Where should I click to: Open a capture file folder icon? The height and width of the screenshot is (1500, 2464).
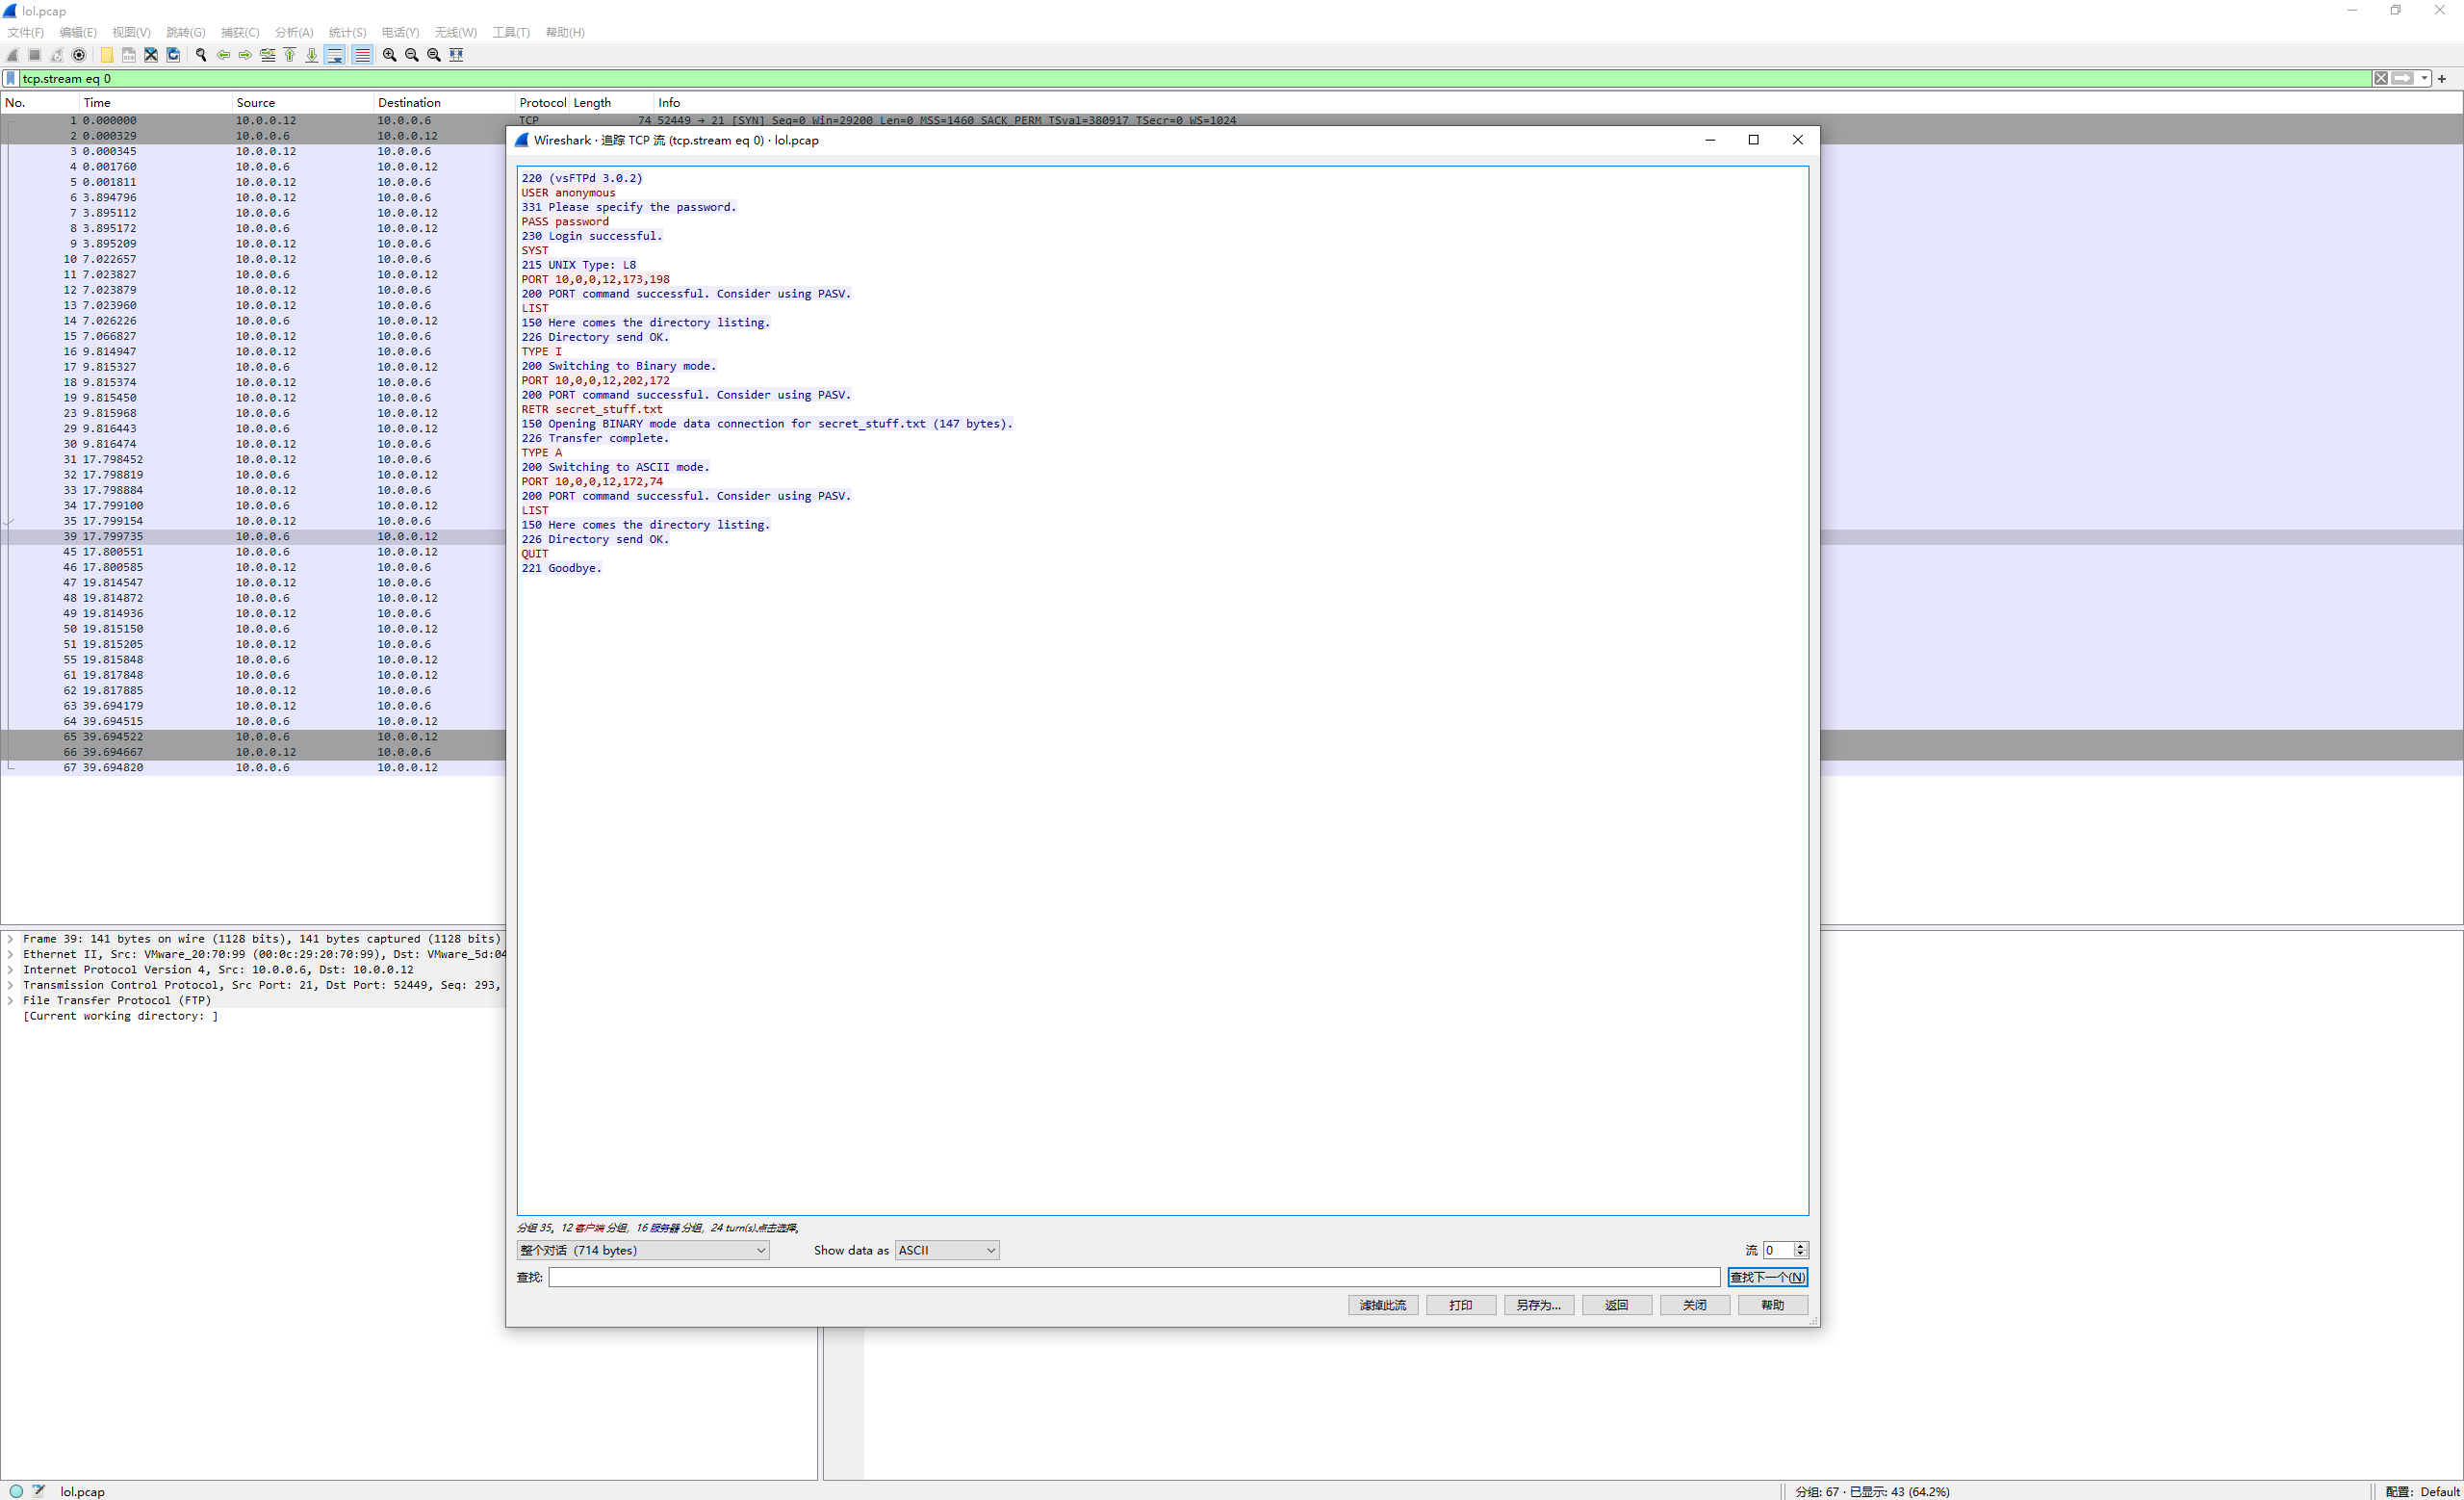(x=107, y=55)
